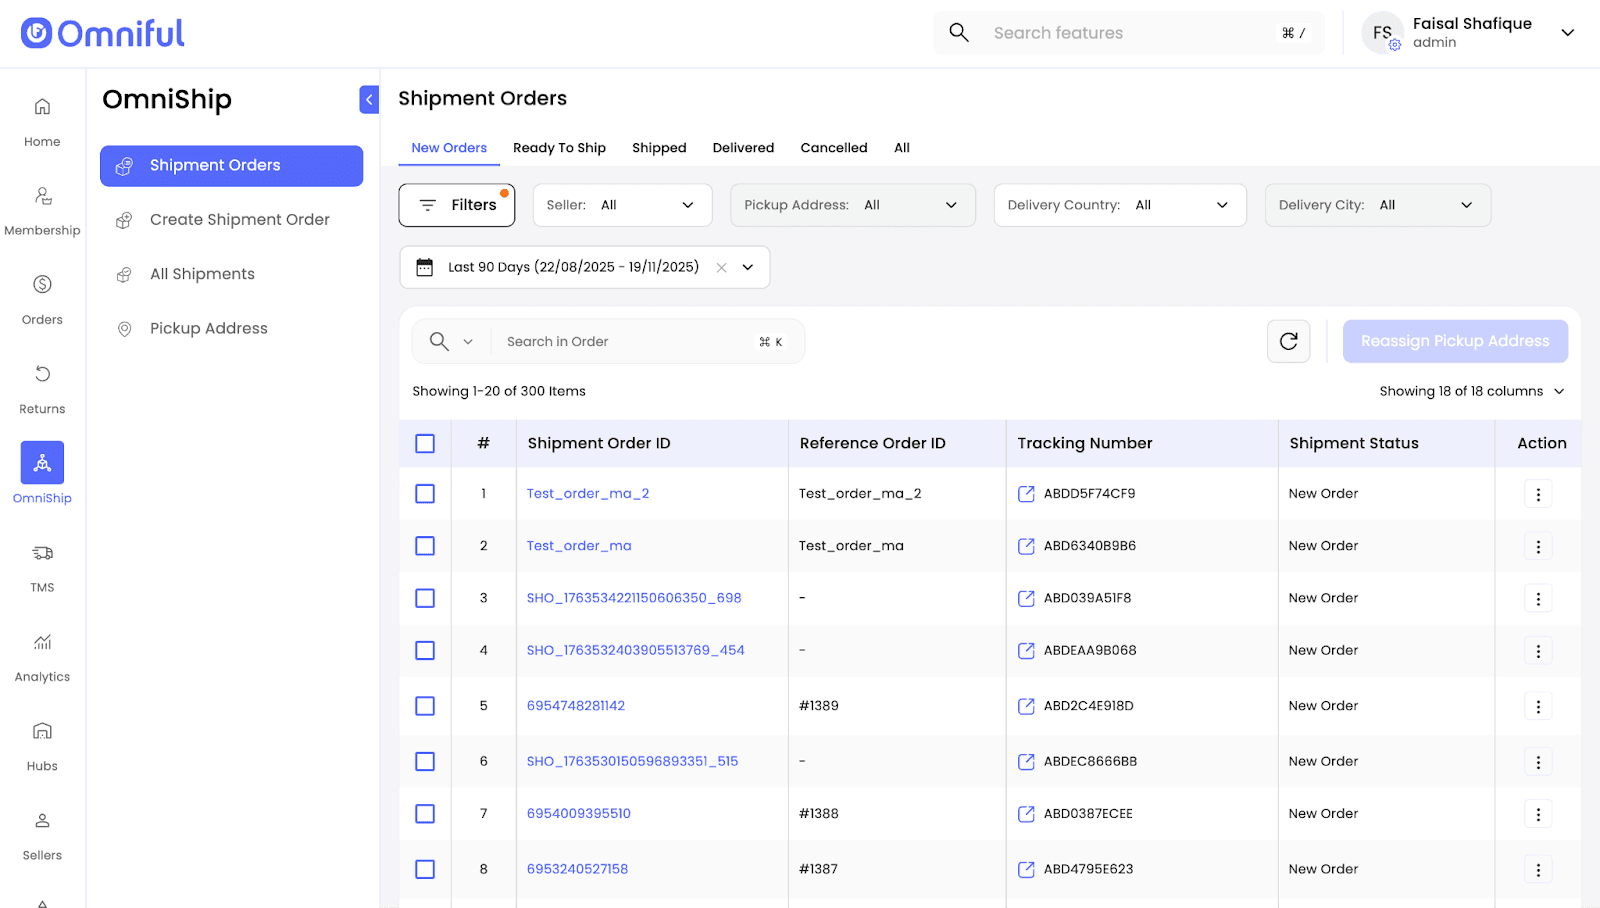
Task: Expand the Seller filter dropdown
Action: (x=622, y=205)
